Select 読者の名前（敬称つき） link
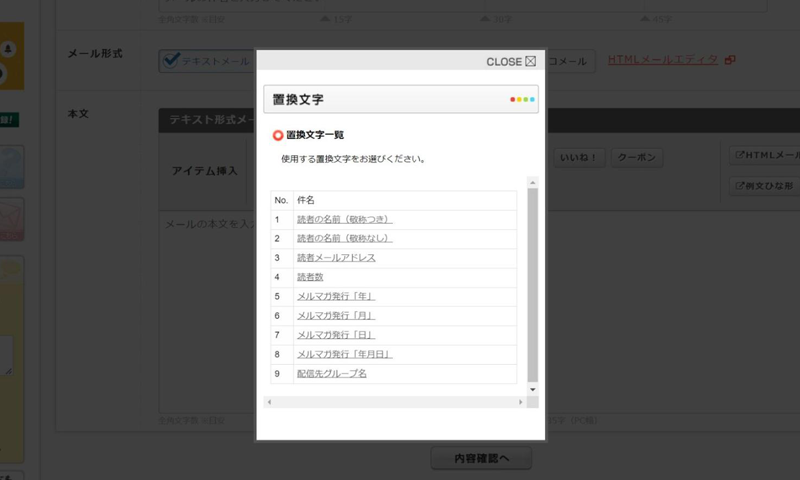Viewport: 800px width, 480px height. (344, 219)
